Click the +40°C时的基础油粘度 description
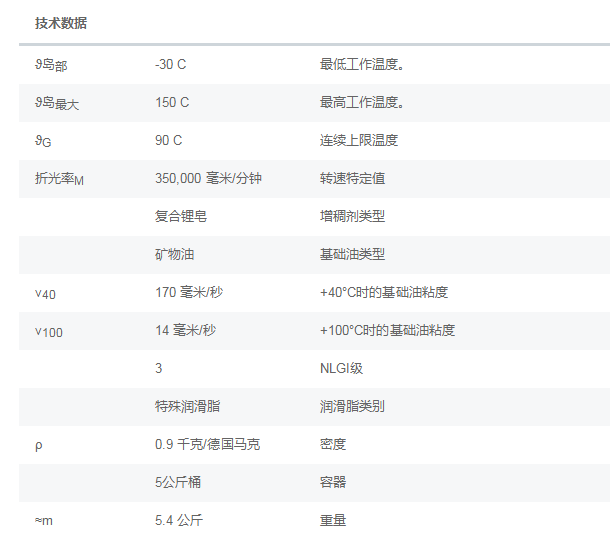 coord(384,292)
